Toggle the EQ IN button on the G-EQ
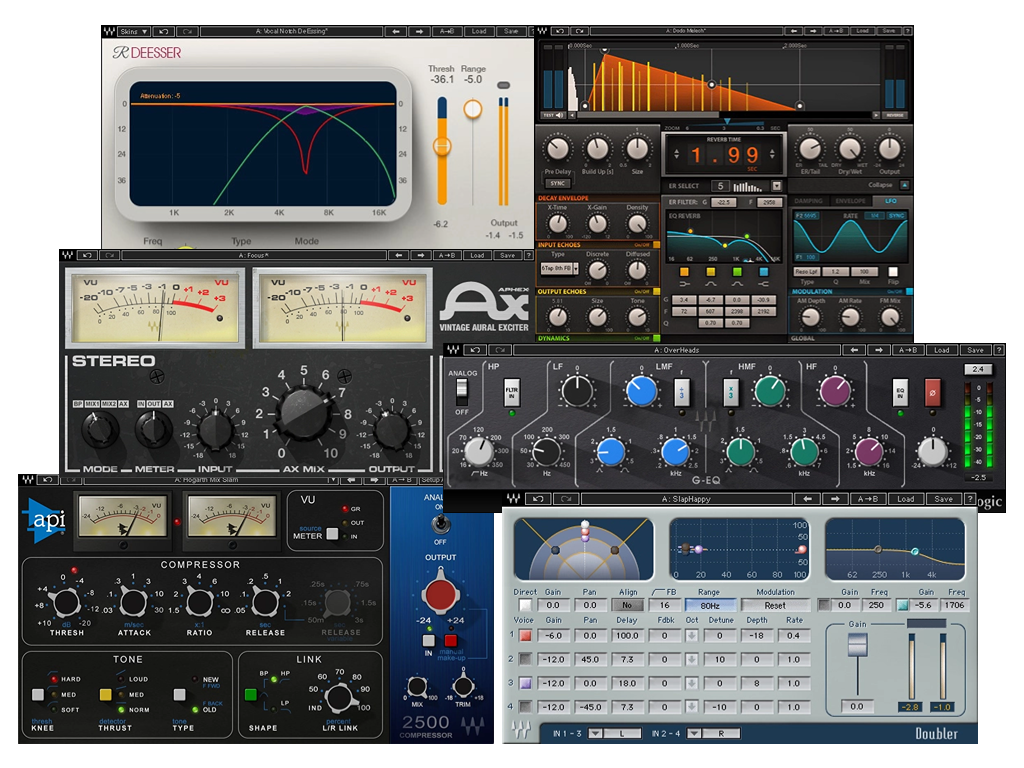 [900, 392]
